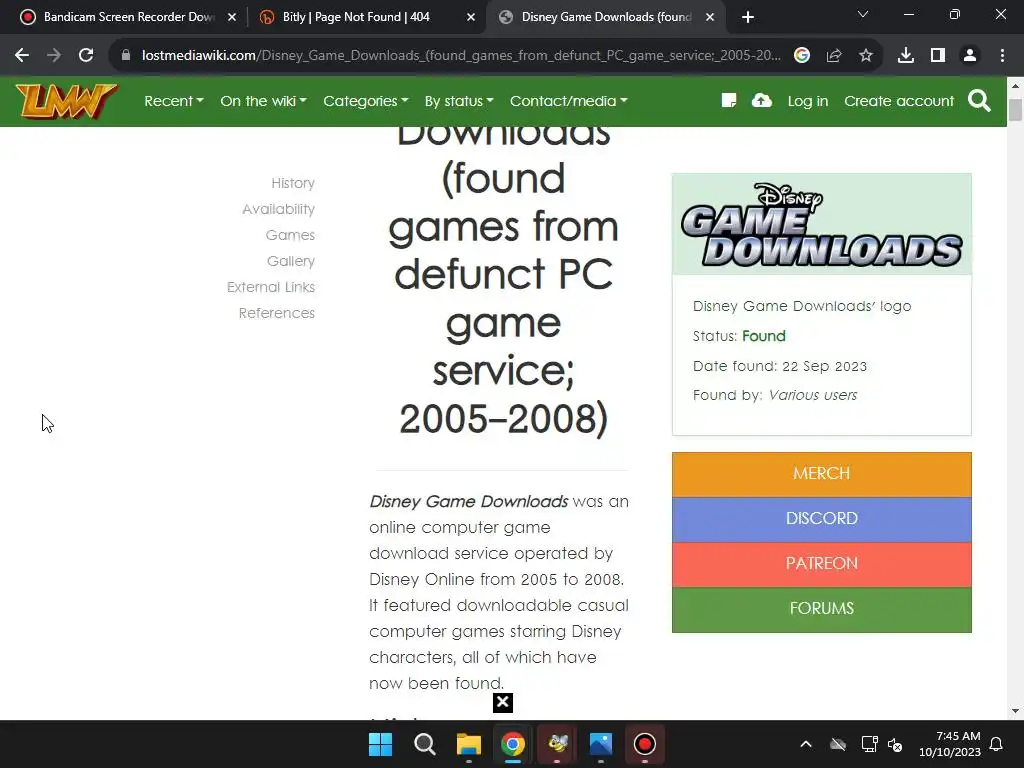Viewport: 1024px width, 768px height.
Task: Open the notifications bell icon
Action: click(x=997, y=744)
